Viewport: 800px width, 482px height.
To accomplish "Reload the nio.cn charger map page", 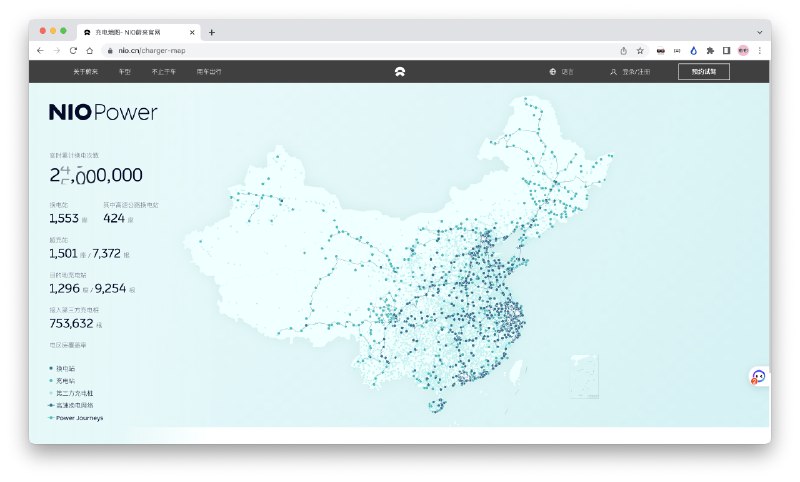I will pos(73,50).
